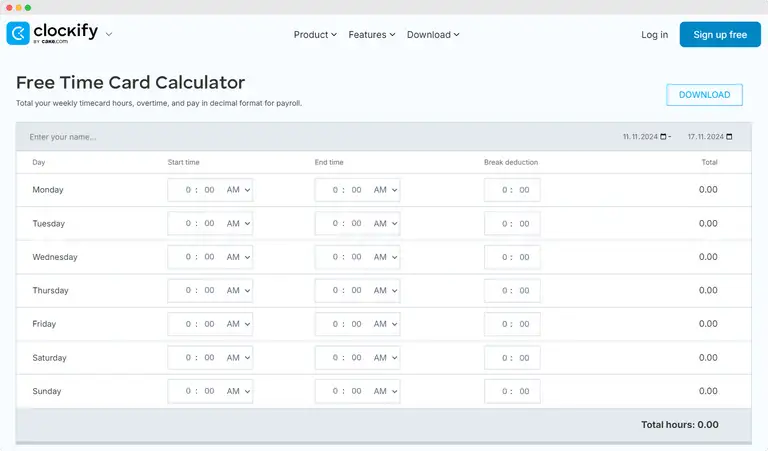Open Thursday start time AM/PM dropdown
Screen dimensions: 768x451
click(x=239, y=290)
